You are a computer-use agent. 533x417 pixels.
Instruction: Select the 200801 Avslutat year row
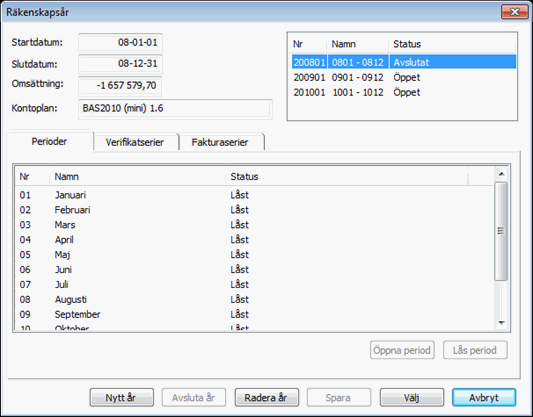click(x=403, y=62)
